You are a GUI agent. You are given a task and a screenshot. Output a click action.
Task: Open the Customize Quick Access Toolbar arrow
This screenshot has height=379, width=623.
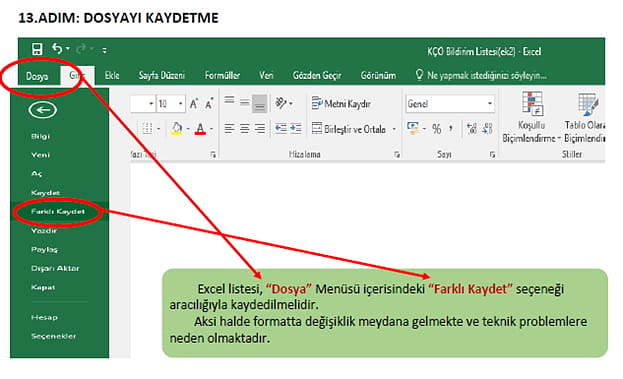coord(104,50)
